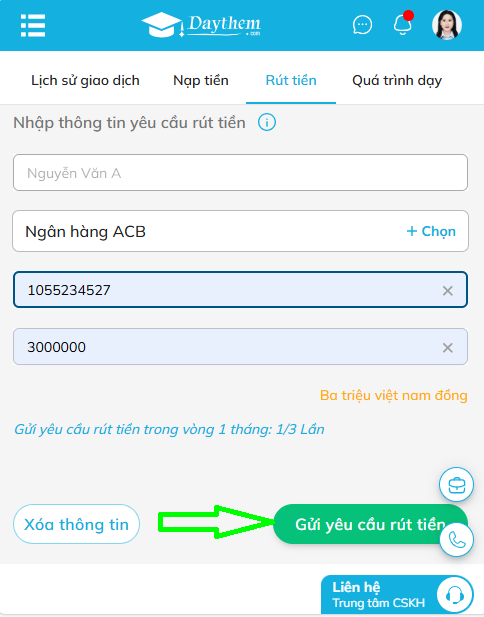Choose a bank with + Chọn
Viewport: 484px width, 617px height.
pos(431,231)
